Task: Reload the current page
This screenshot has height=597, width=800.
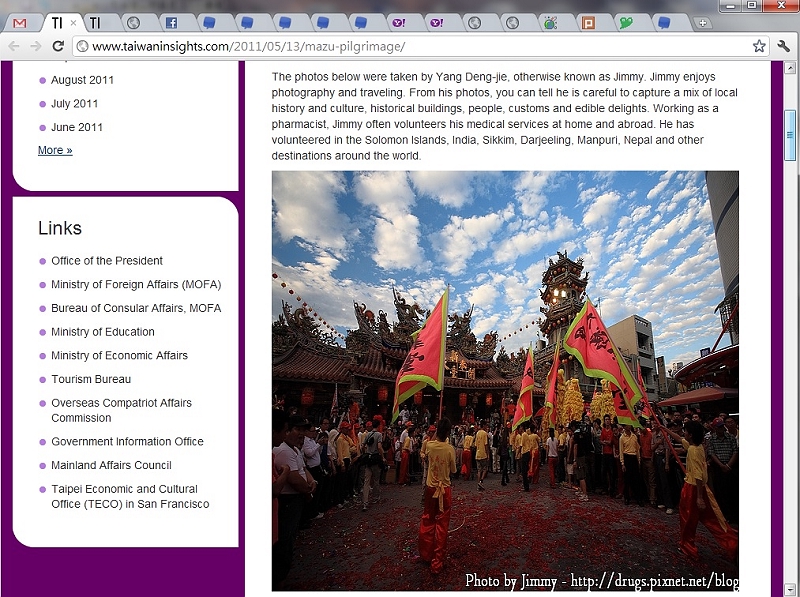Action: (x=58, y=46)
